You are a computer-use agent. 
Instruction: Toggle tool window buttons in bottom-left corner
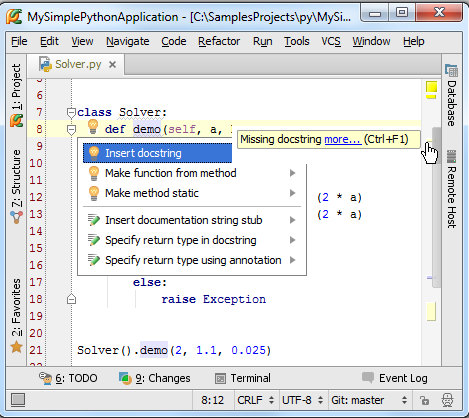(x=18, y=400)
